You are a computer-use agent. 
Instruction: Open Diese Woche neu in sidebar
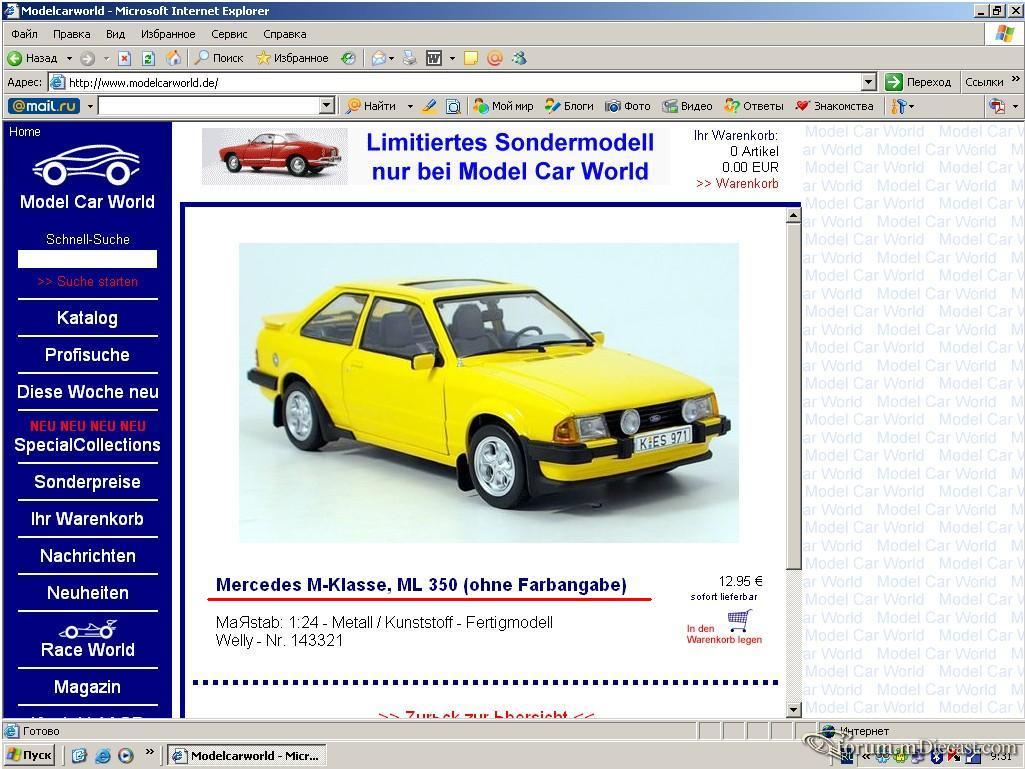pos(88,392)
